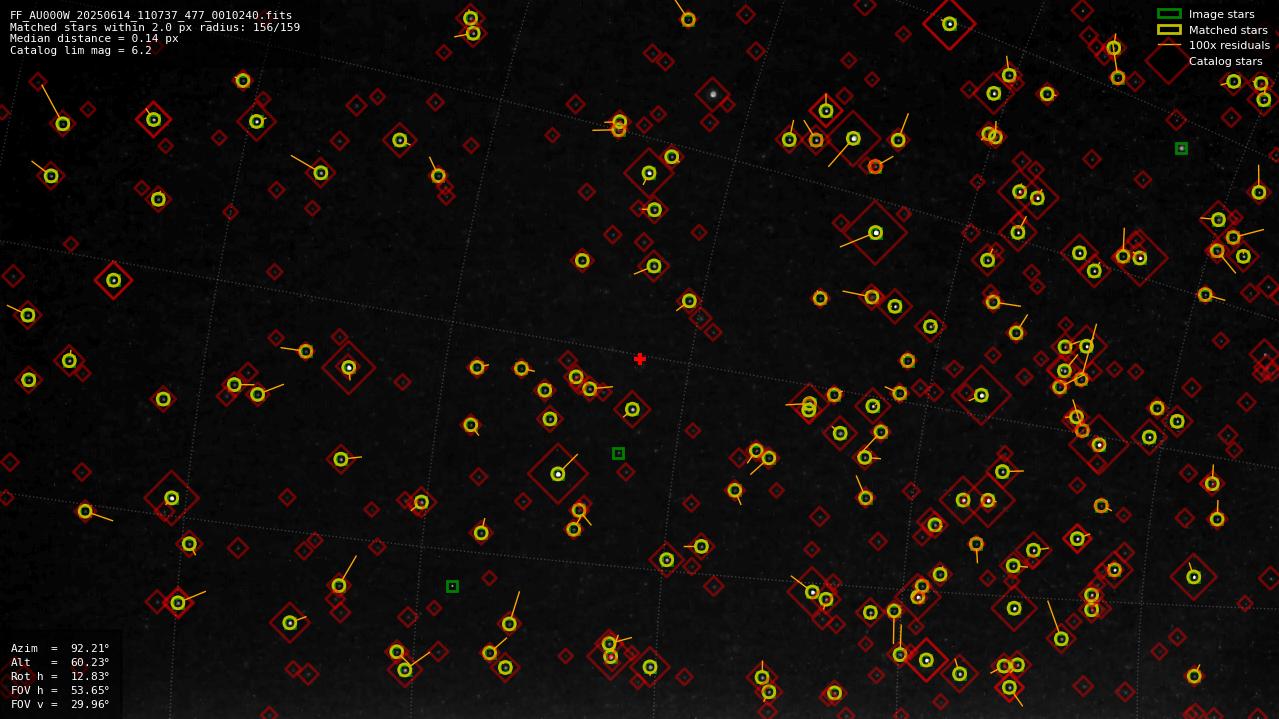
Task: Select the green unmatched star square beneath the legend
Action: click(1181, 148)
